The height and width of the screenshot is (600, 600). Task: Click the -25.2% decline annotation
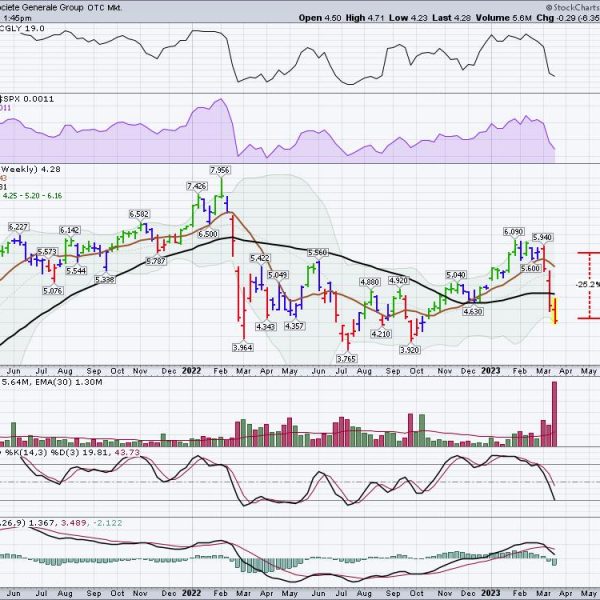[x=588, y=284]
